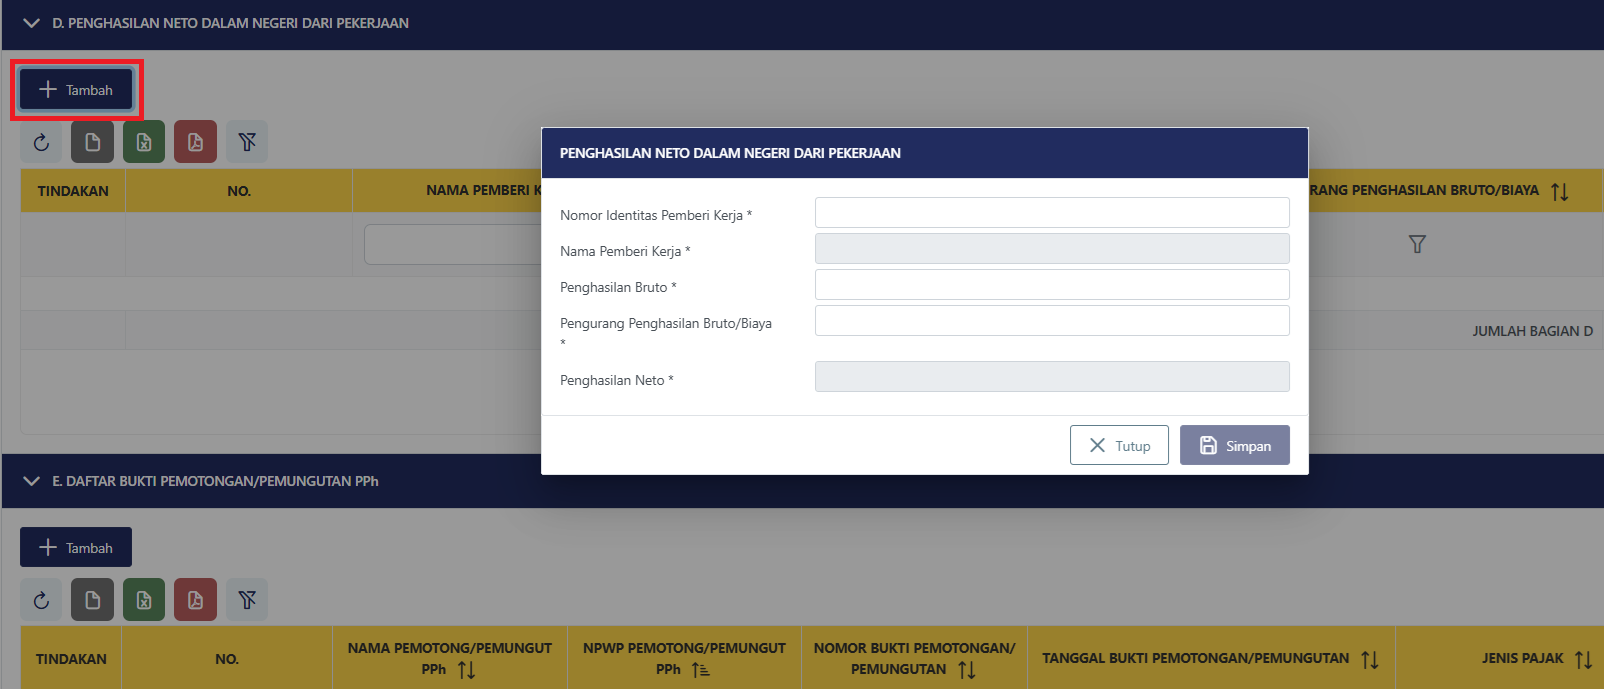Focus the Pengurang Penghasilan Bruto/Biaya input

1052,321
